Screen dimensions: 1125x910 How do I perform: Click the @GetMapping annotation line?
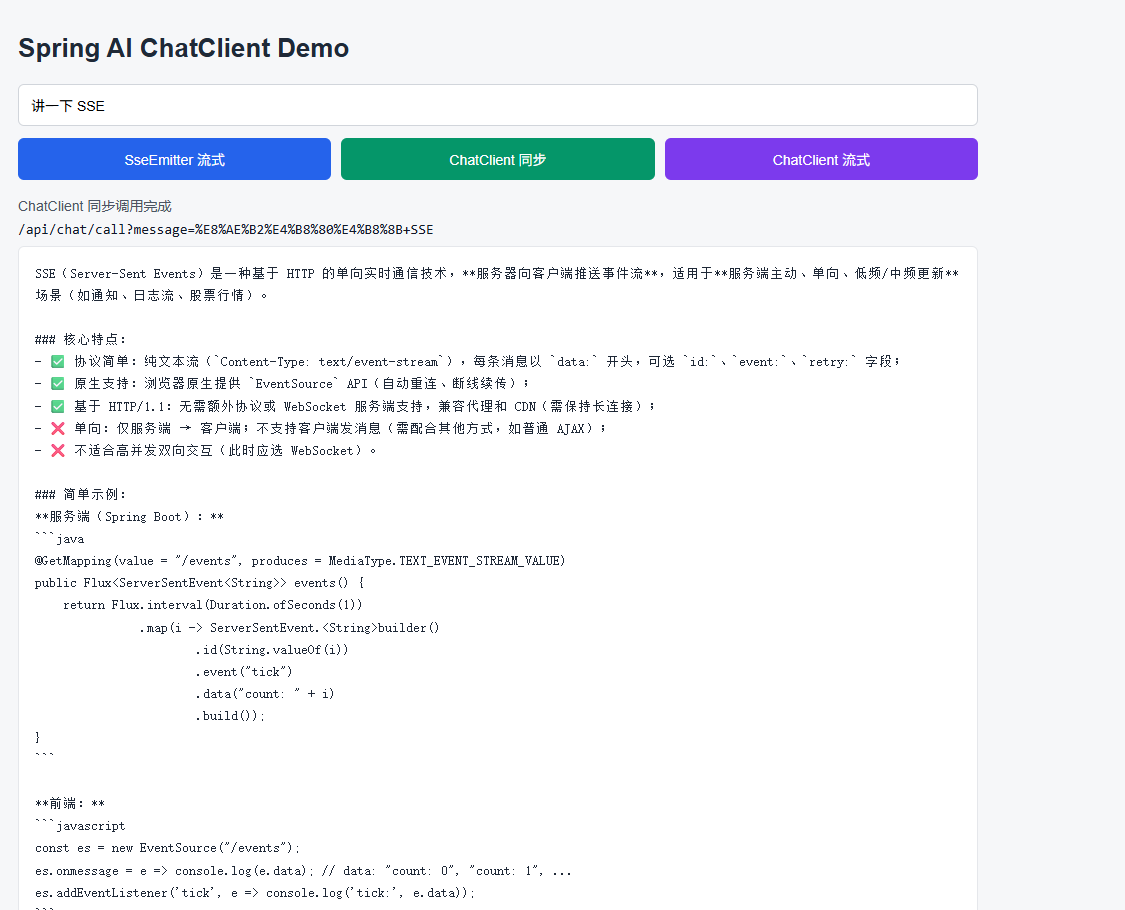[x=300, y=560]
